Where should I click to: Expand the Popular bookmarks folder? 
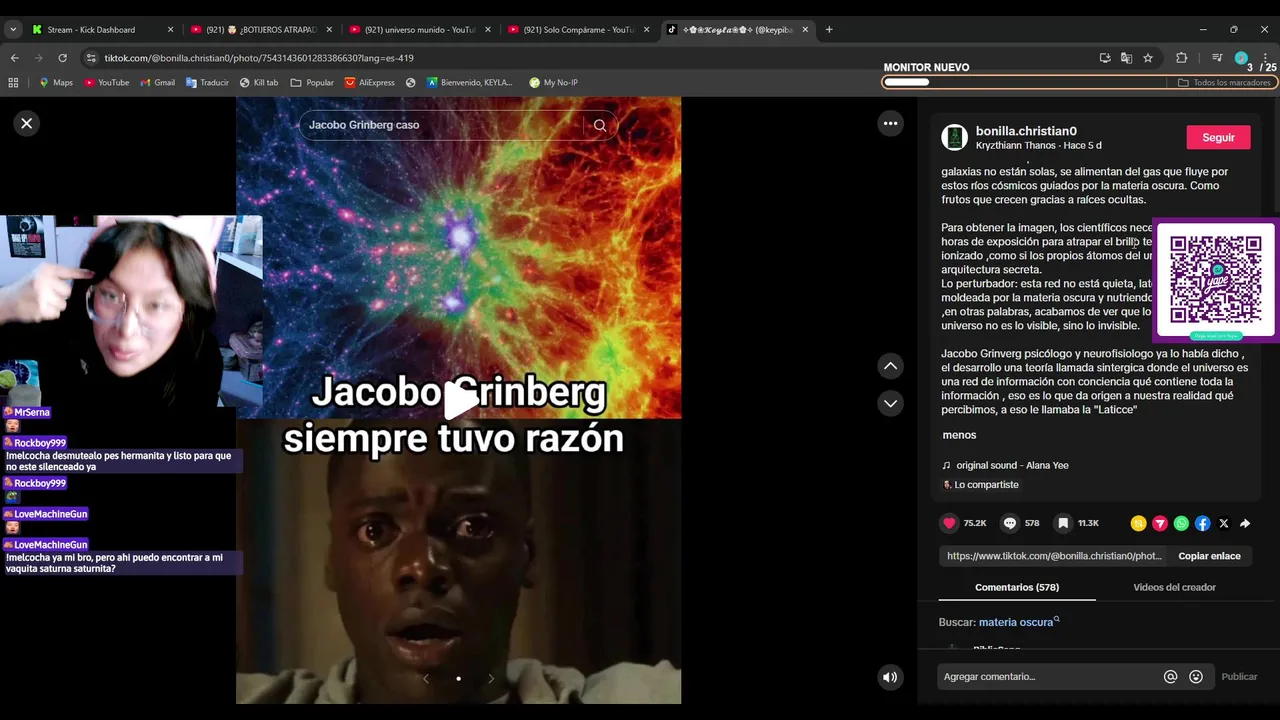[x=312, y=82]
